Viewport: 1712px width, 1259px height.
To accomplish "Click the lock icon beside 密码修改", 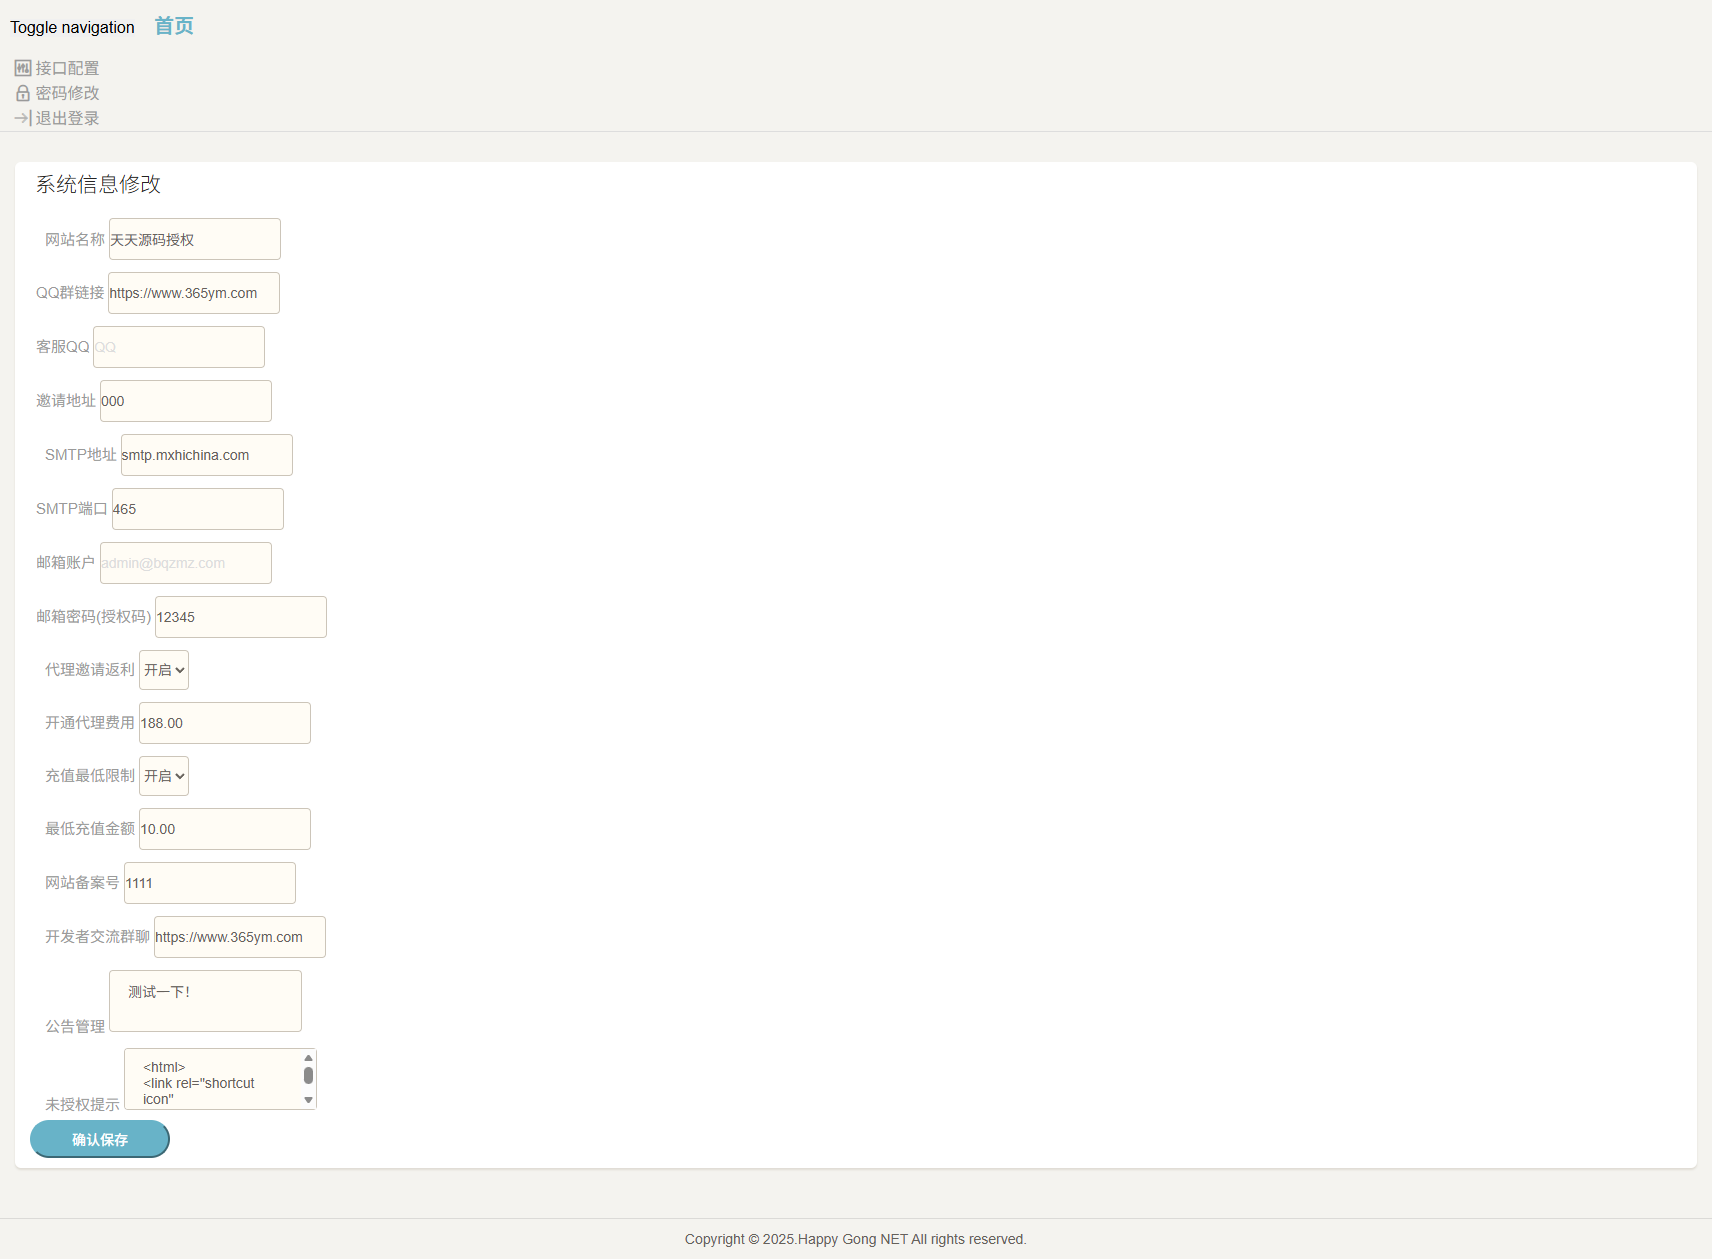I will click(x=22, y=93).
